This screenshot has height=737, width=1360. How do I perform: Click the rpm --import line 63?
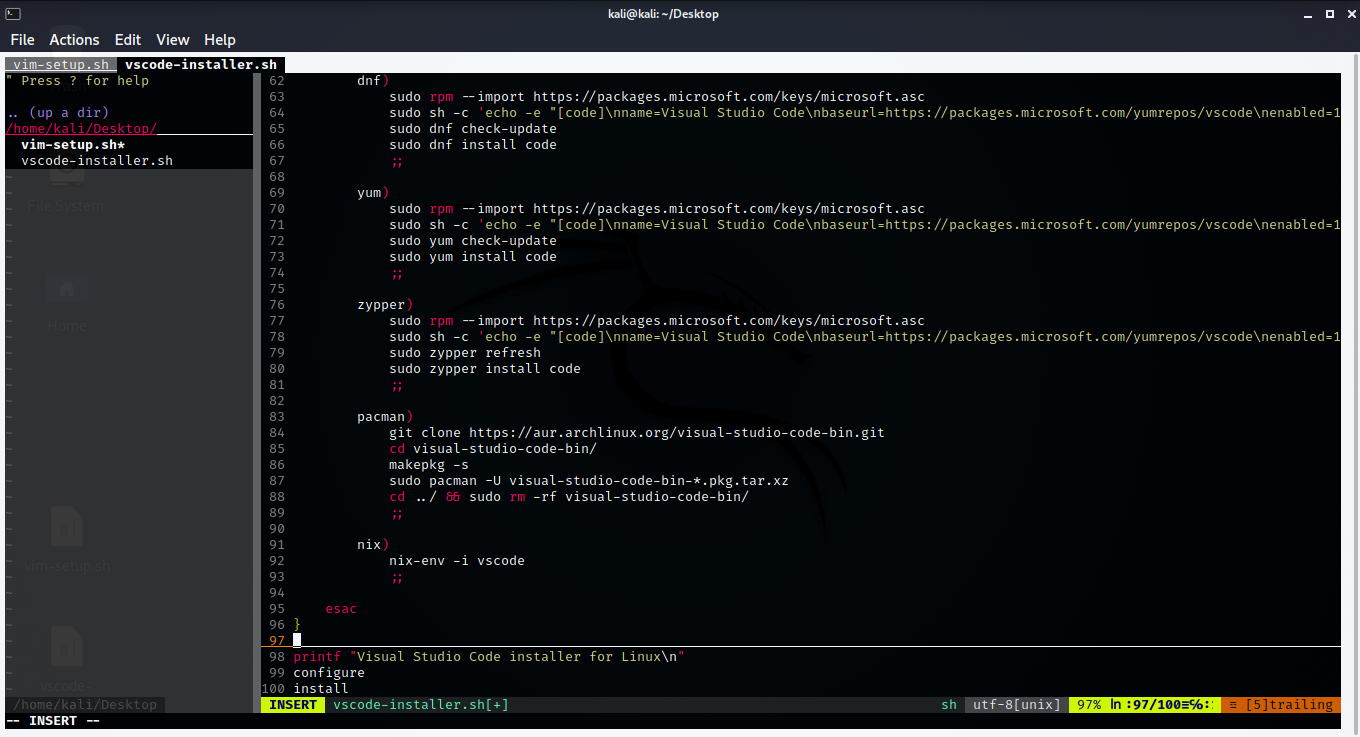pos(657,97)
